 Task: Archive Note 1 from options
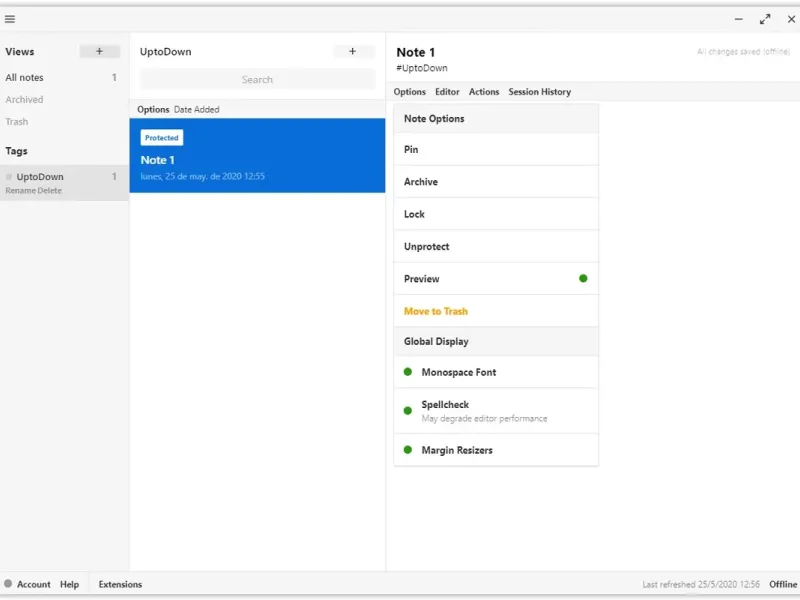(496, 182)
